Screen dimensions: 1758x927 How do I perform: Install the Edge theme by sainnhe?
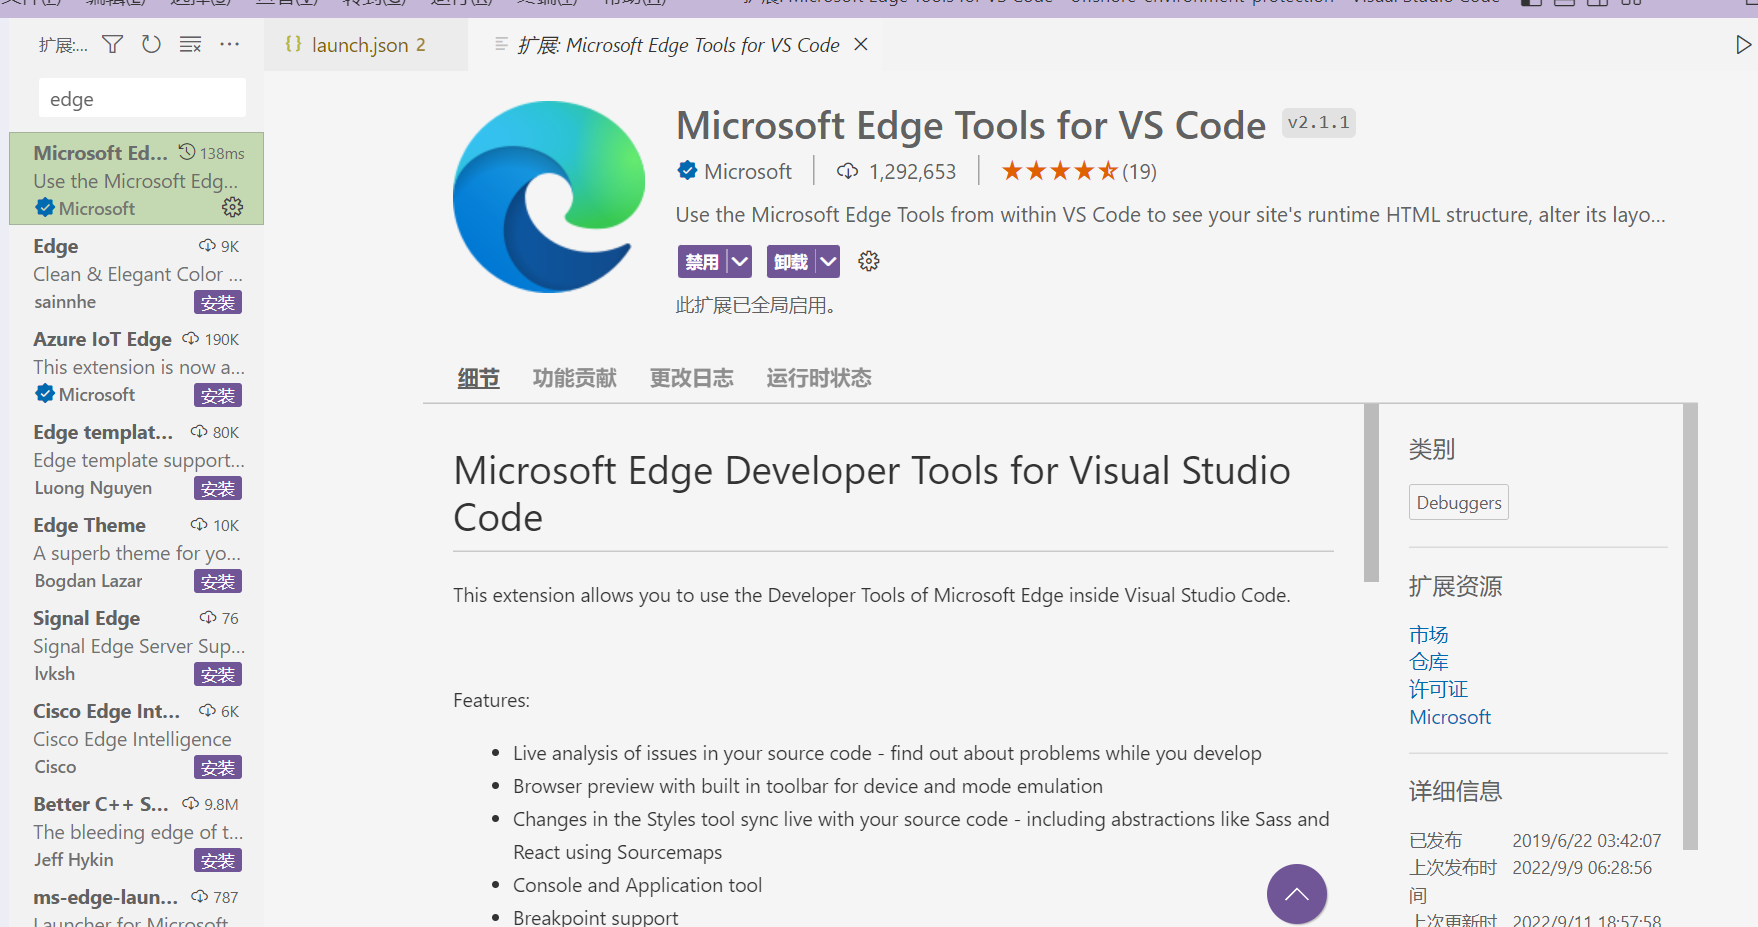coord(218,302)
